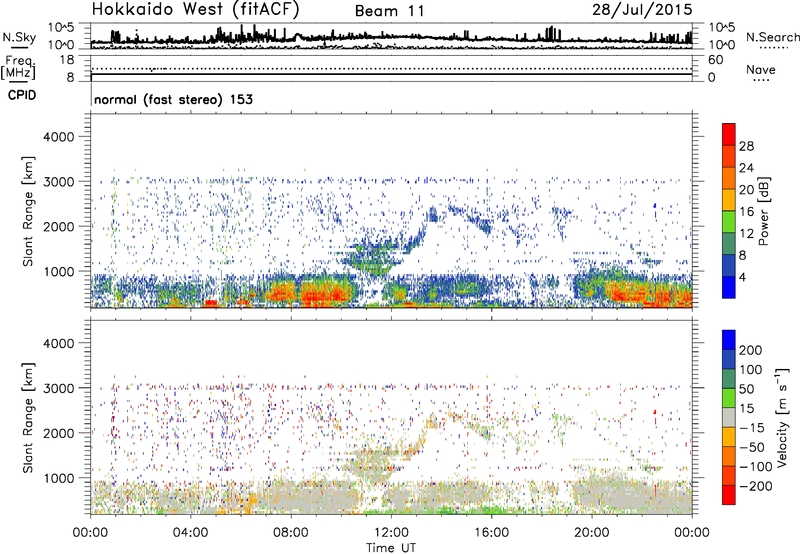Click the '12:00' time axis tick
This screenshot has height=554, width=800.
point(391,533)
